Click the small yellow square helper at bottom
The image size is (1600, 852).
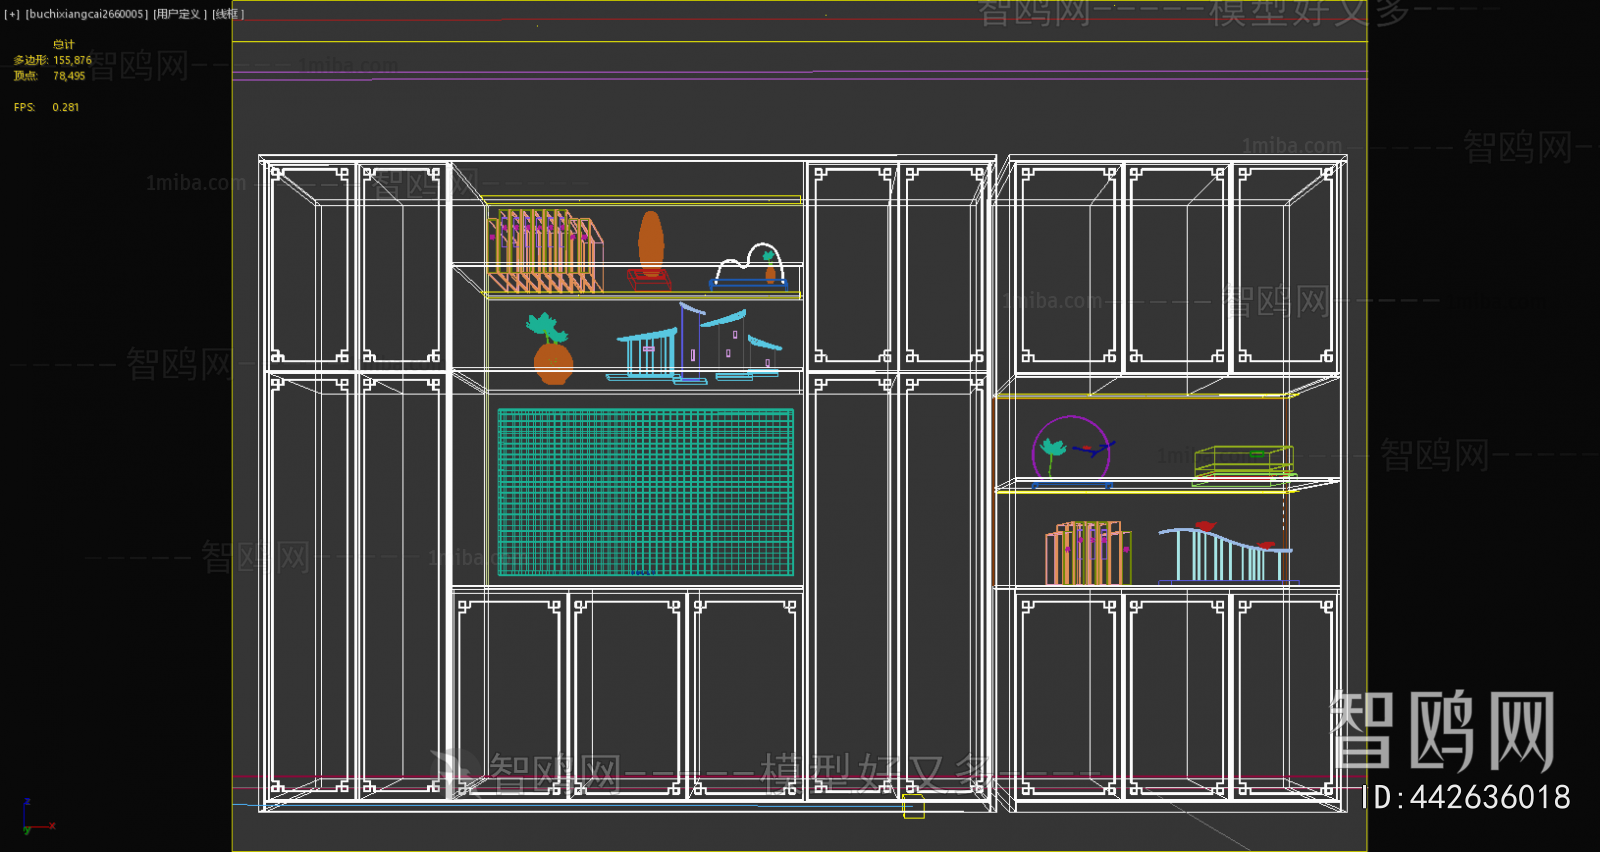[x=913, y=807]
